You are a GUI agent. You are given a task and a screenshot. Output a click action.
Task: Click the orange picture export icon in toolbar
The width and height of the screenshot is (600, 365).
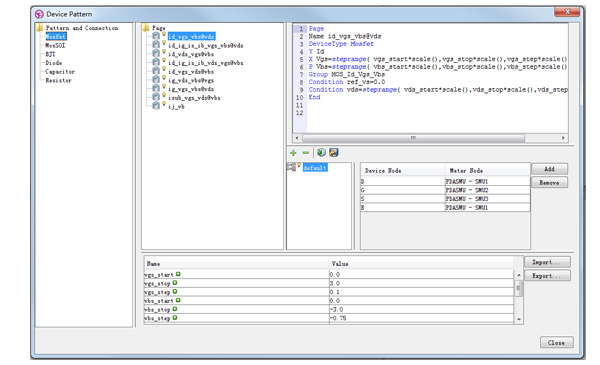(334, 153)
